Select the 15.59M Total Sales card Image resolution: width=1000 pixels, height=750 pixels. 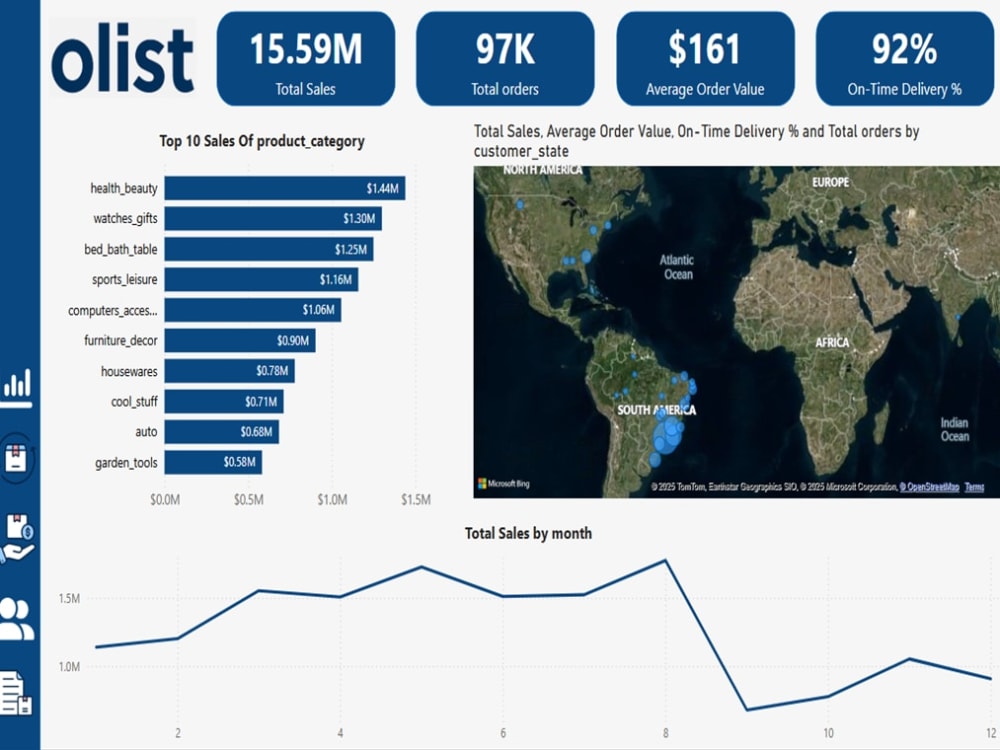(x=305, y=59)
